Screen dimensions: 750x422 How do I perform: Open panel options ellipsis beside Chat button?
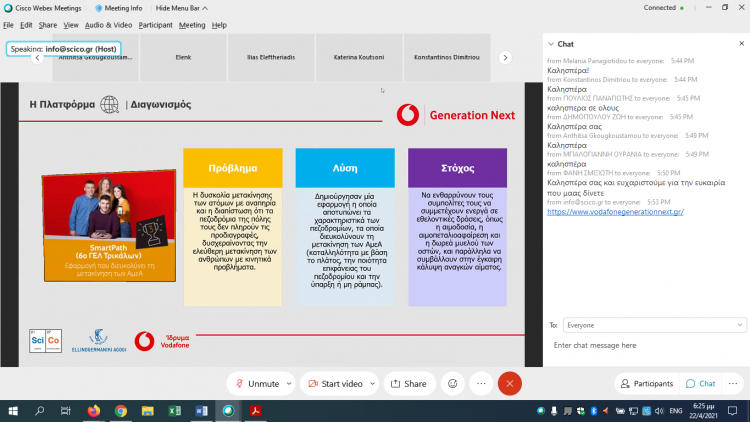(x=733, y=384)
